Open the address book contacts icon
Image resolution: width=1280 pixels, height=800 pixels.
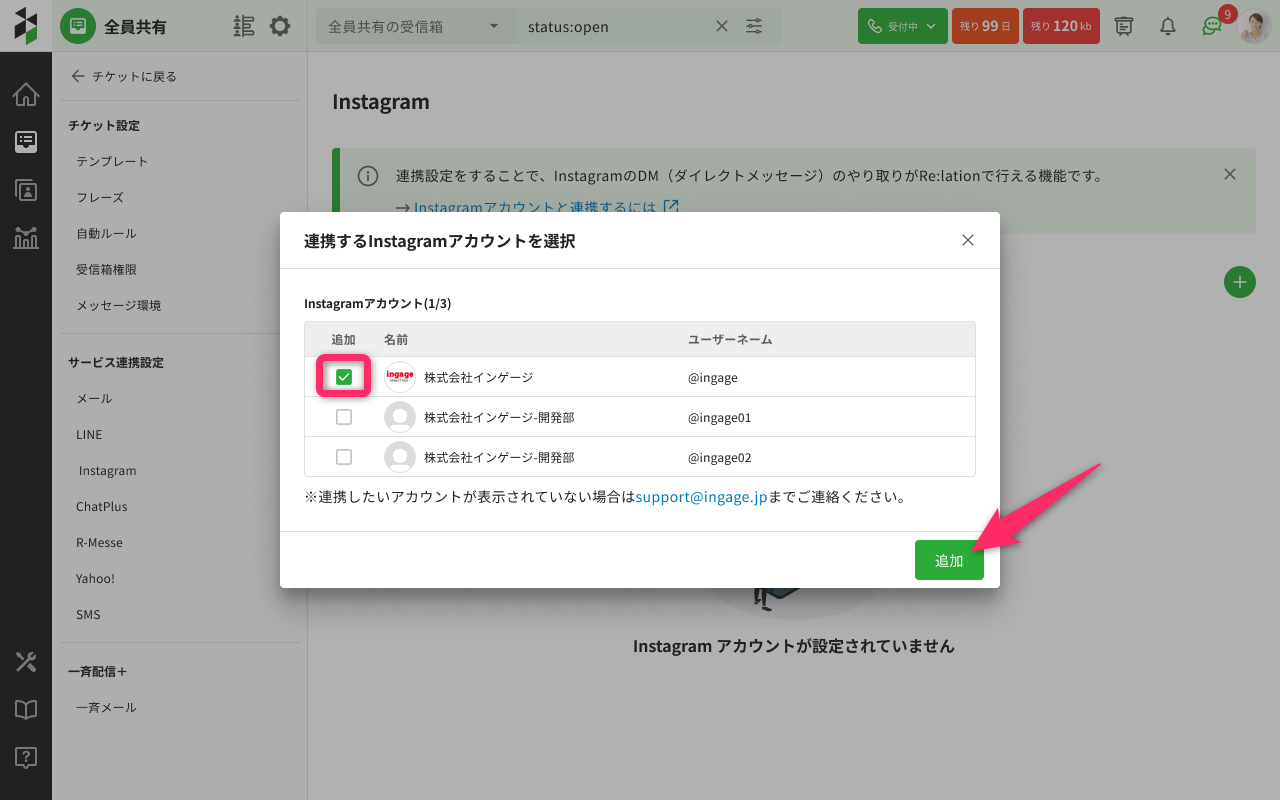26,190
